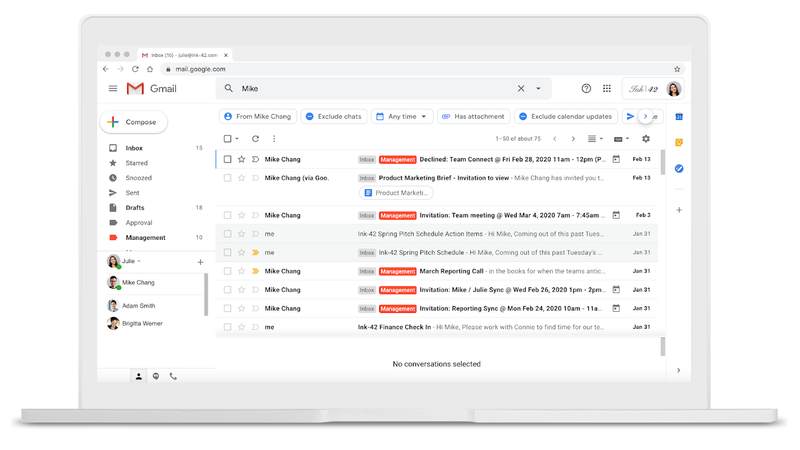
Task: Apply the Has attachment filter chip
Action: tap(473, 116)
